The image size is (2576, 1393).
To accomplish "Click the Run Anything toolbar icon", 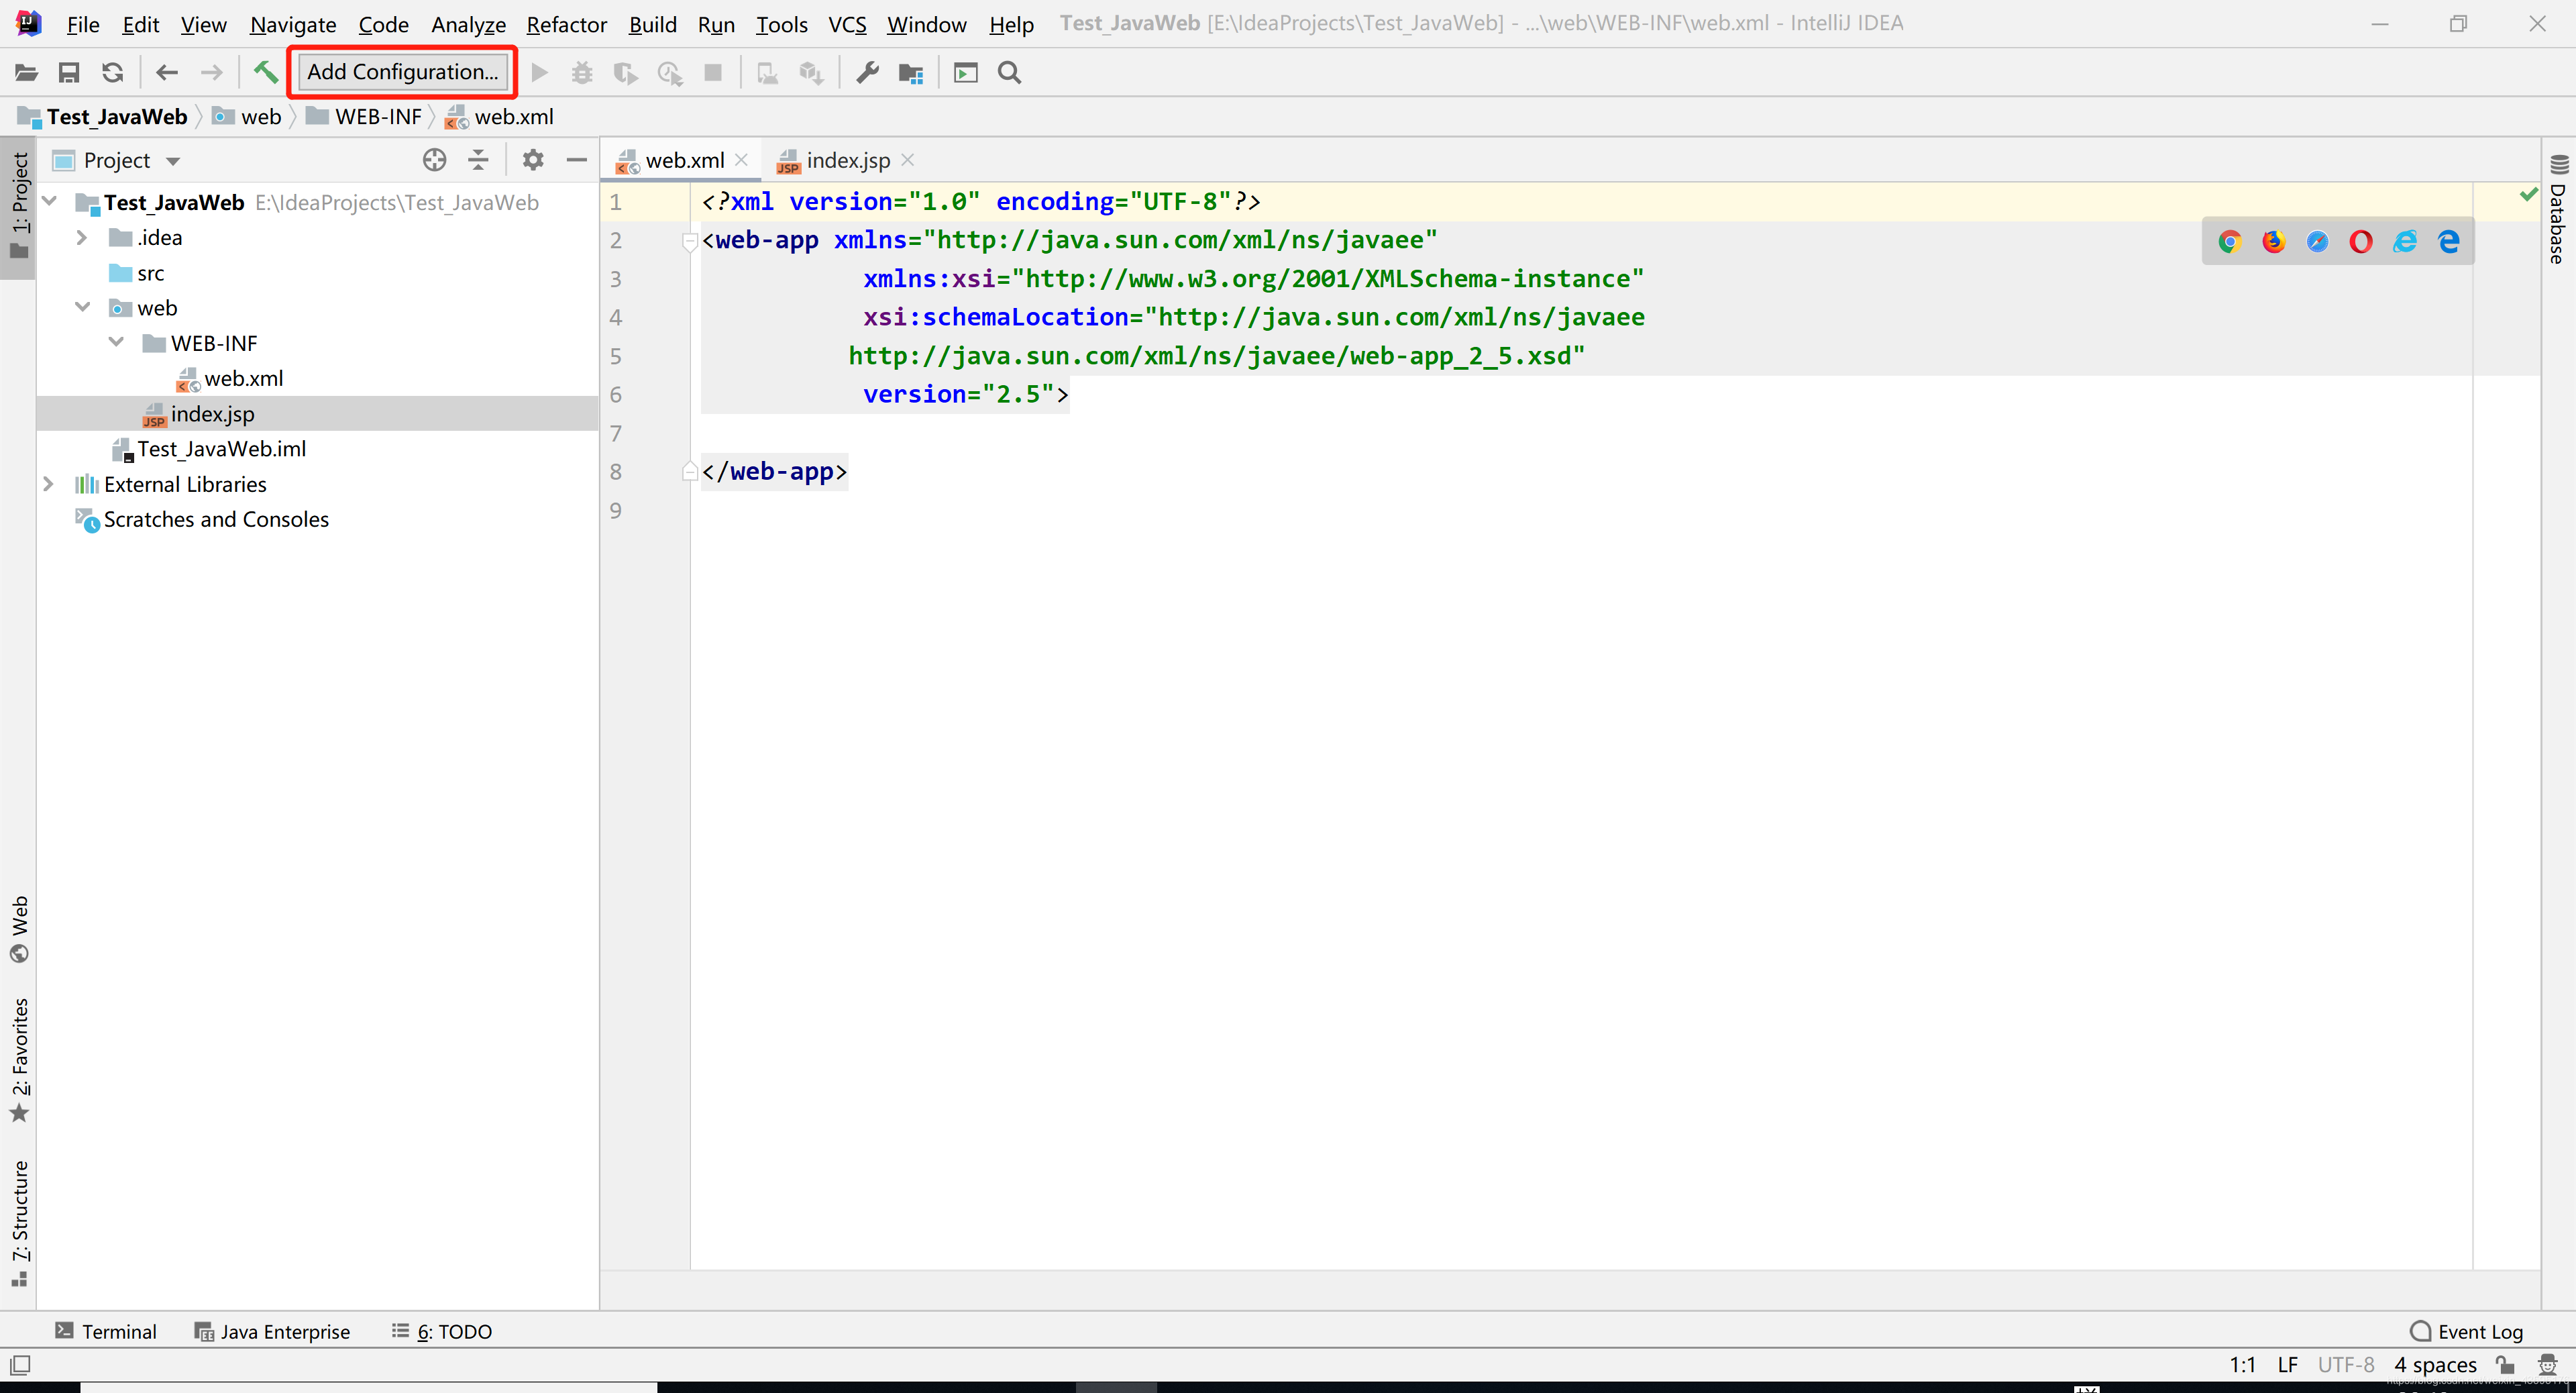I will 966,72.
